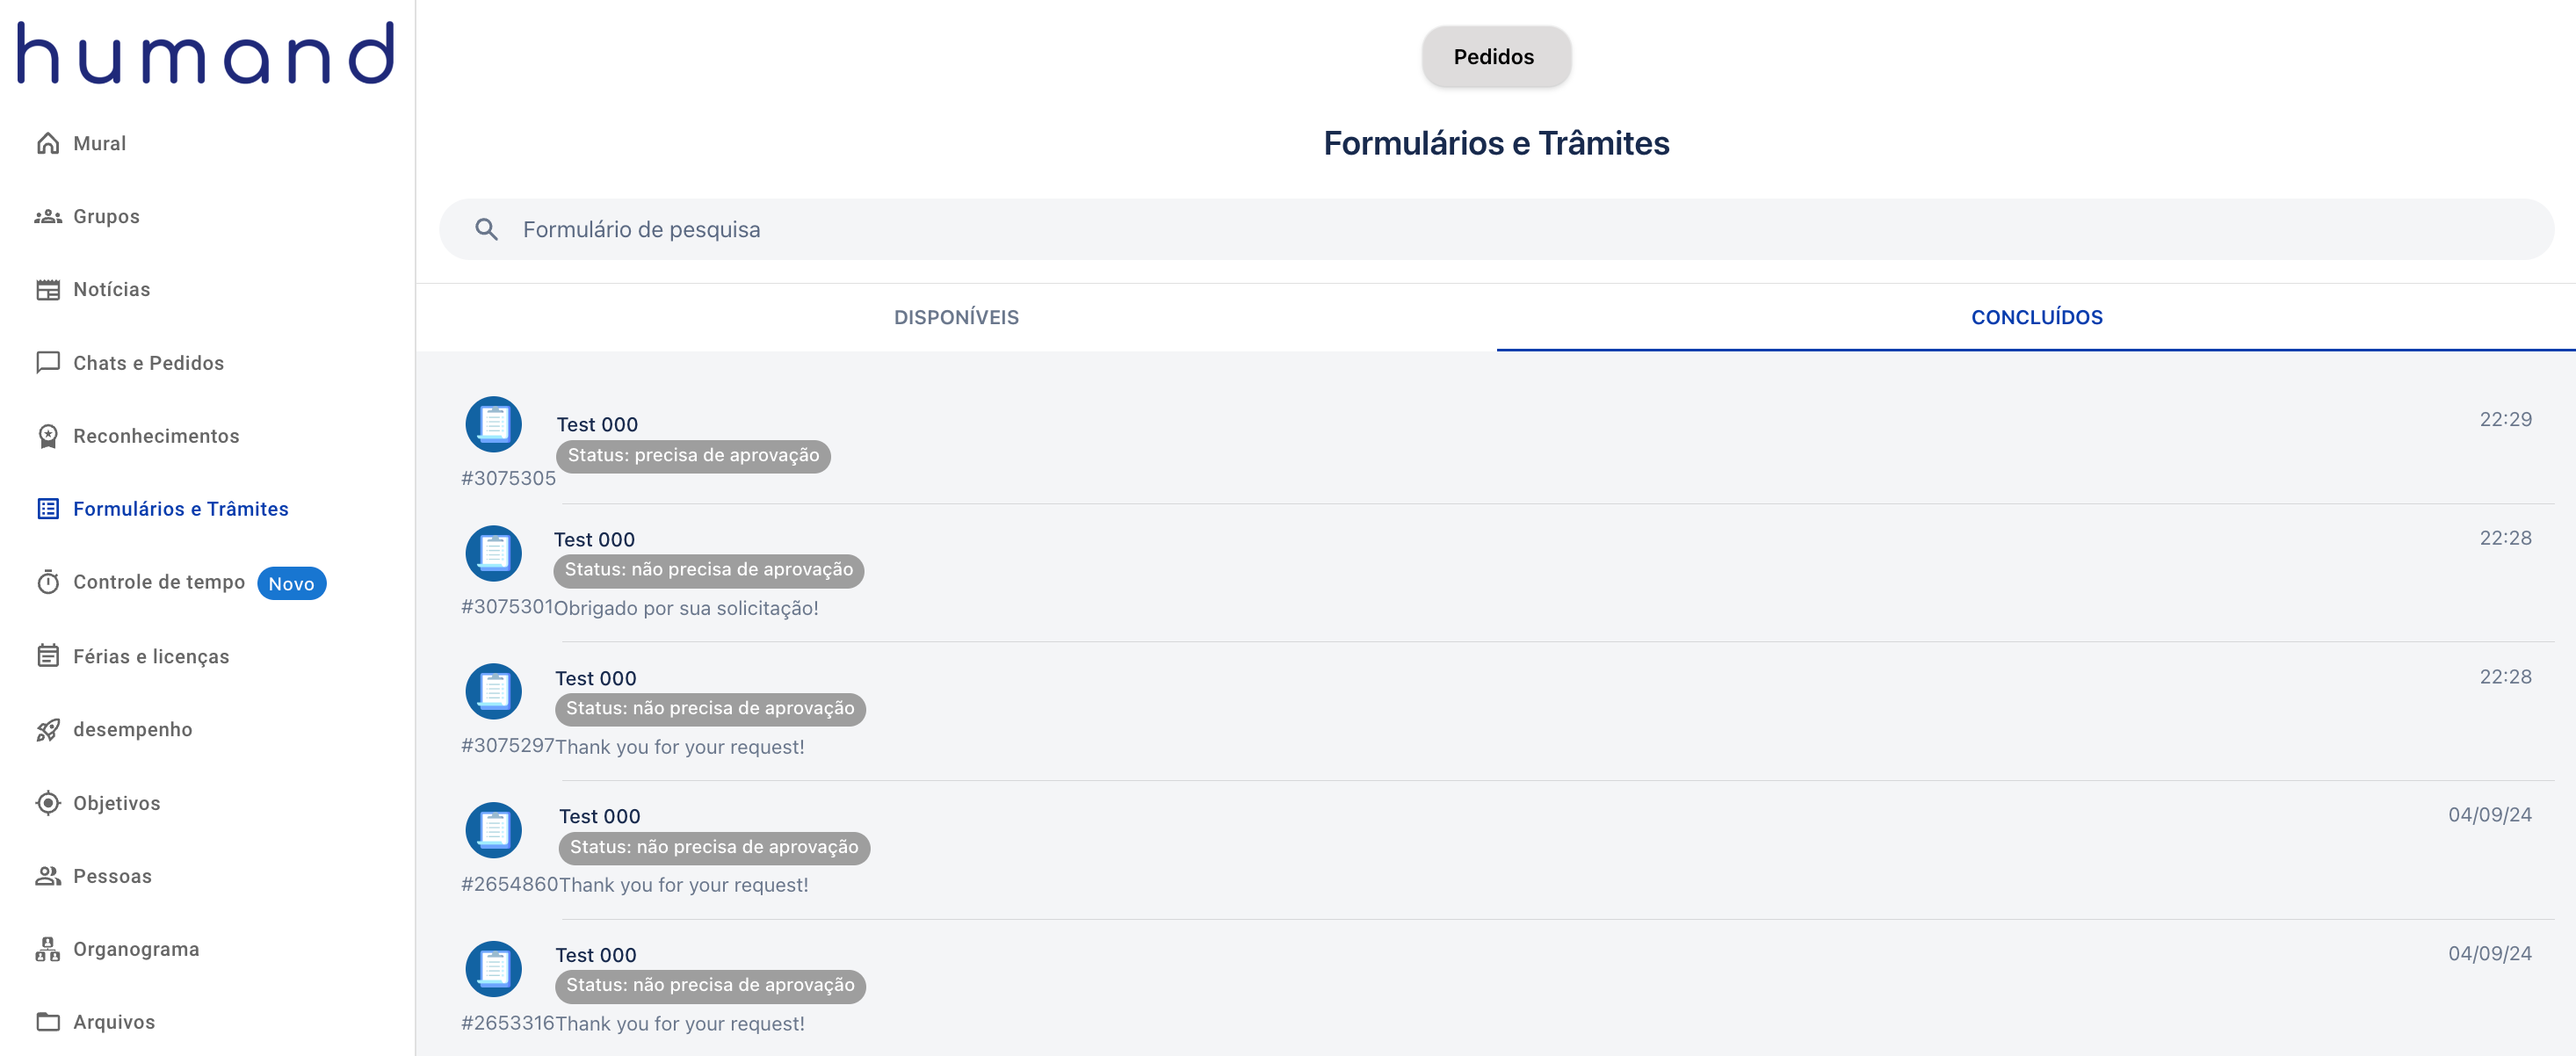2576x1056 pixels.
Task: Click the request number #3075301
Action: click(x=507, y=607)
